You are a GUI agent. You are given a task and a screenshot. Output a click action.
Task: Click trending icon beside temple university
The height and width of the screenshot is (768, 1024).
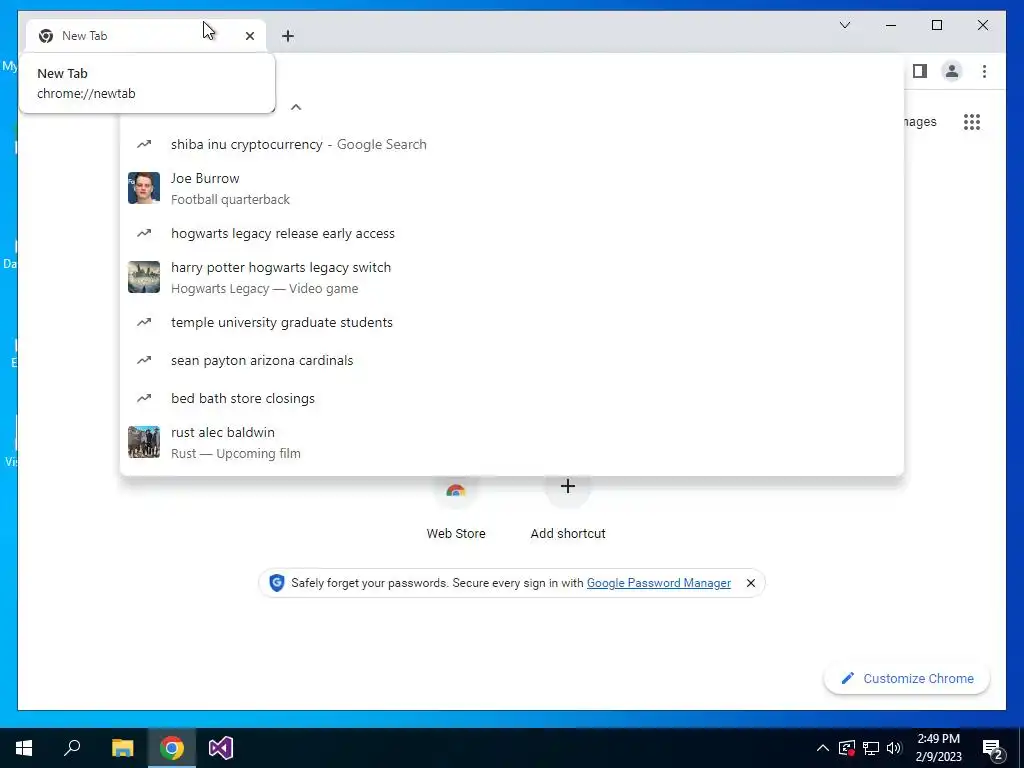click(x=144, y=323)
